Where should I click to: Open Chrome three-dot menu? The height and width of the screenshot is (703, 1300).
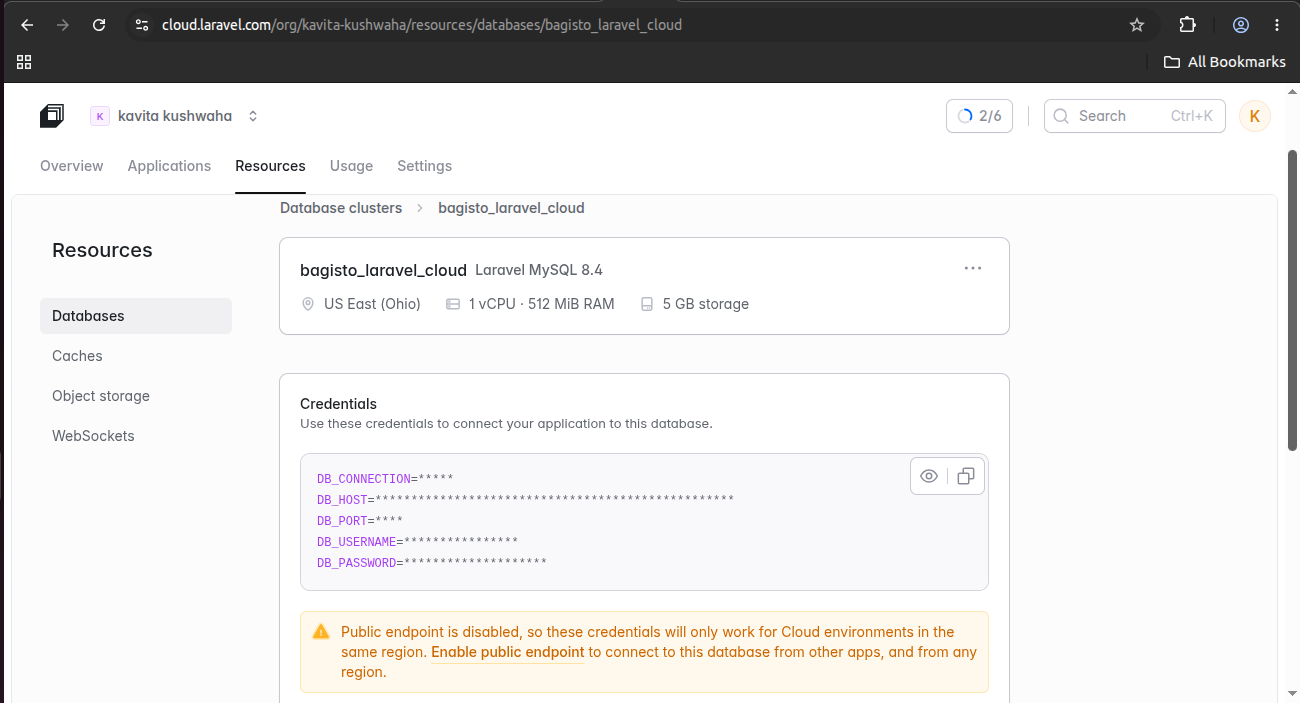(1277, 25)
